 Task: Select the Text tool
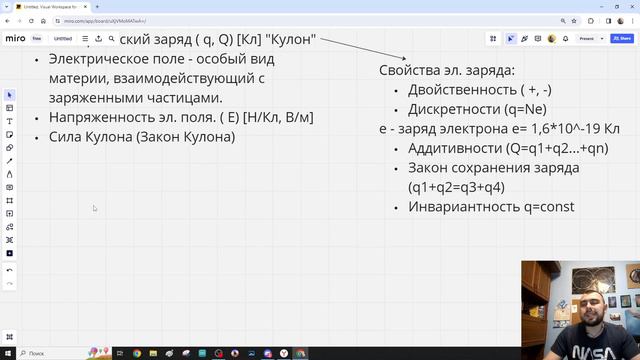pos(9,121)
